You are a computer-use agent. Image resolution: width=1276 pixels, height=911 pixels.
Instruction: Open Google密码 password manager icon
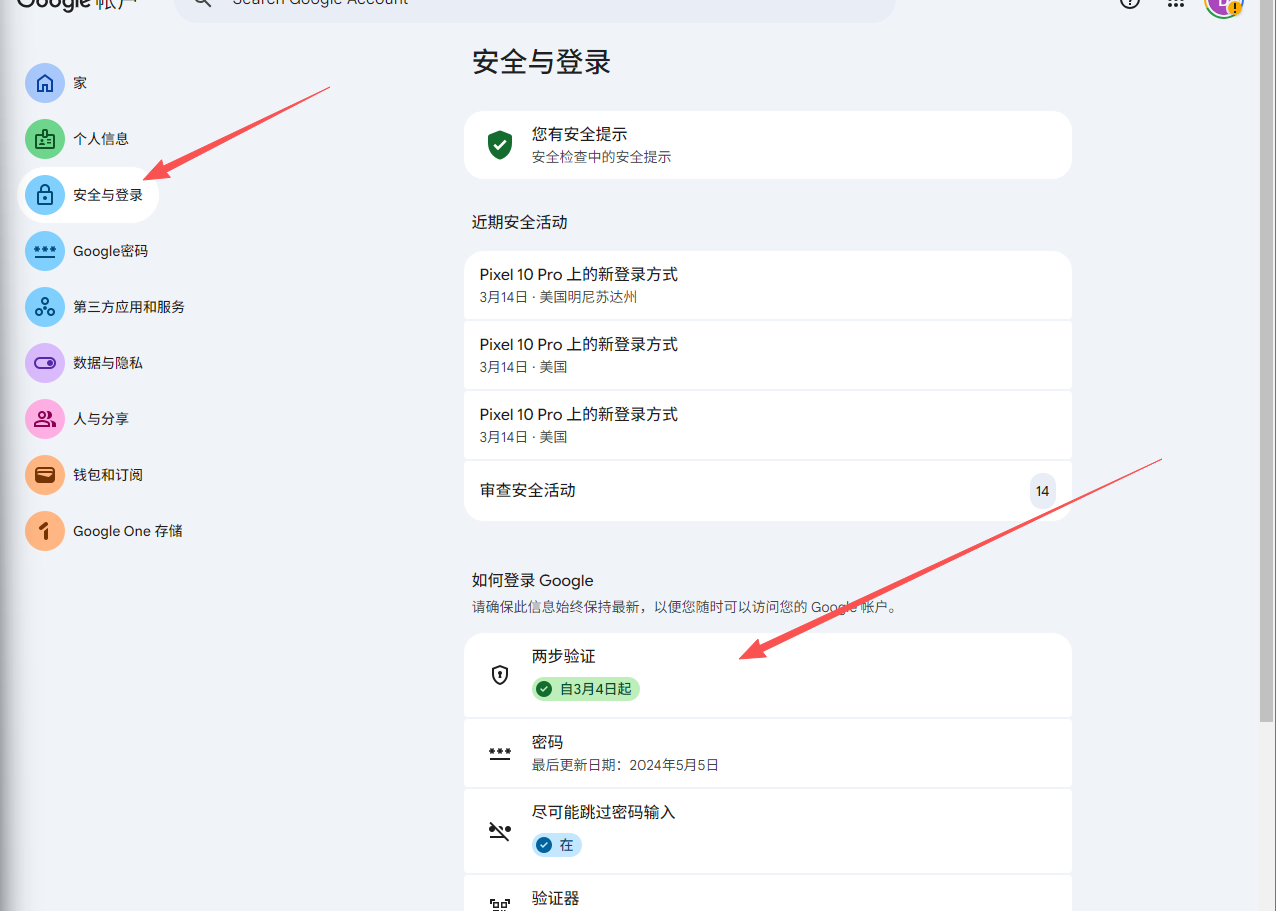(45, 251)
